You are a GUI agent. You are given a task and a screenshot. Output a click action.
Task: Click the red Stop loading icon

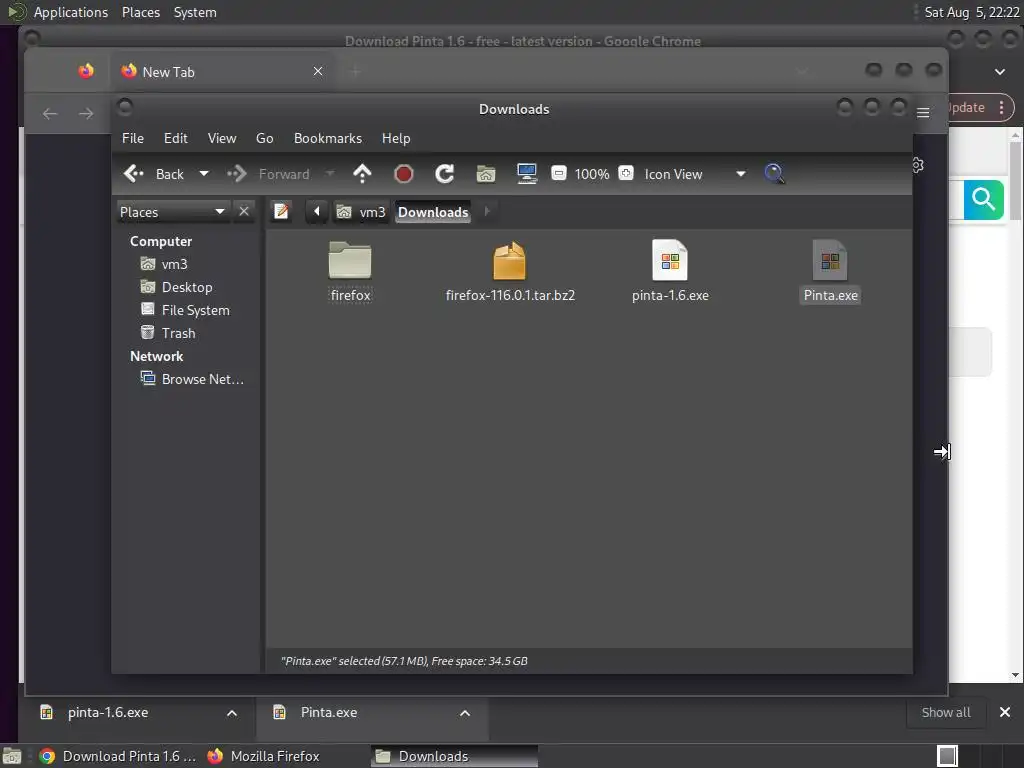point(404,174)
